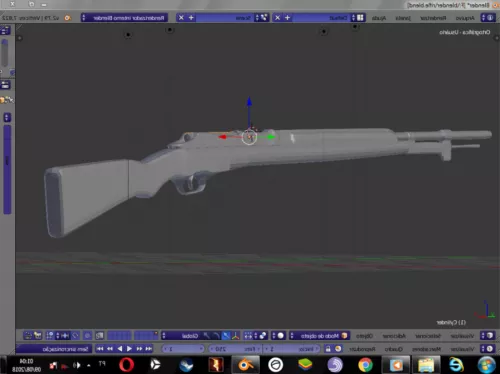Click the current frame number field
The width and height of the screenshot is (500, 374).
pos(183,349)
